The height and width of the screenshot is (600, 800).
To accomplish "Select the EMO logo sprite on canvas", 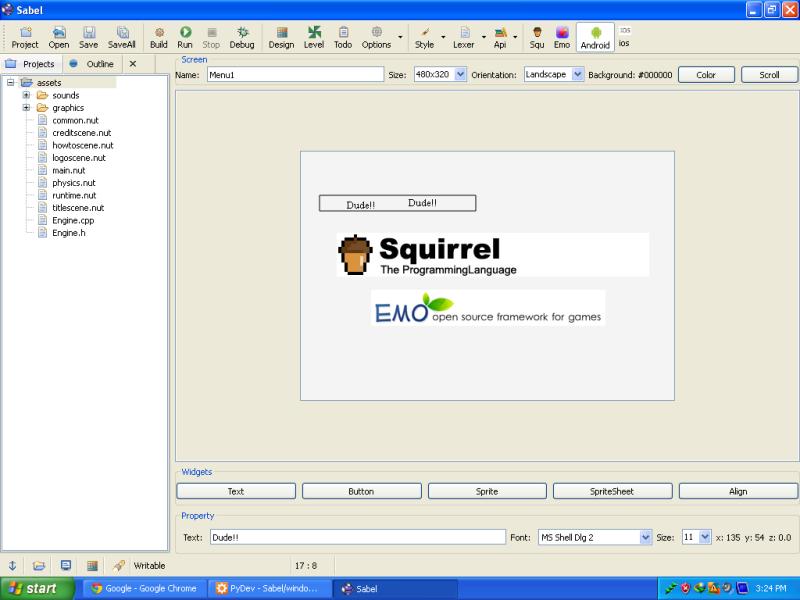I will click(488, 308).
